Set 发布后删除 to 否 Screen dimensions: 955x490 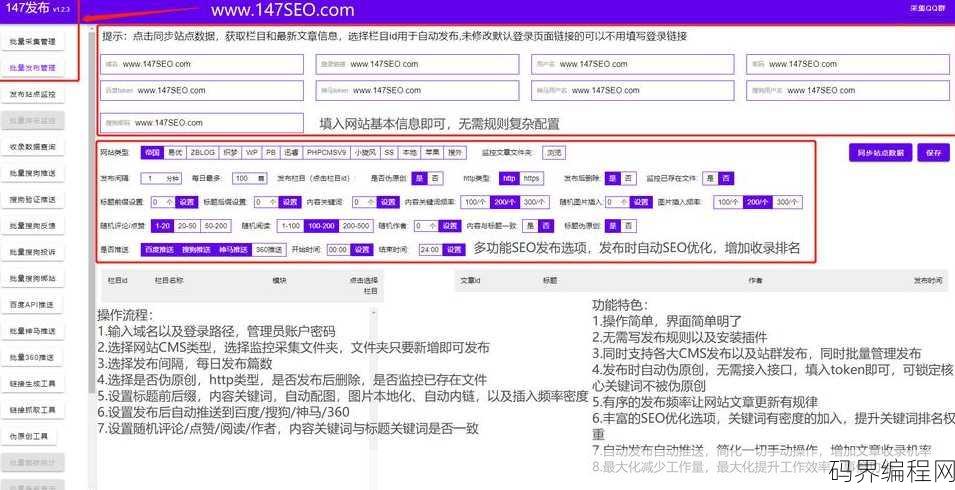(x=629, y=178)
